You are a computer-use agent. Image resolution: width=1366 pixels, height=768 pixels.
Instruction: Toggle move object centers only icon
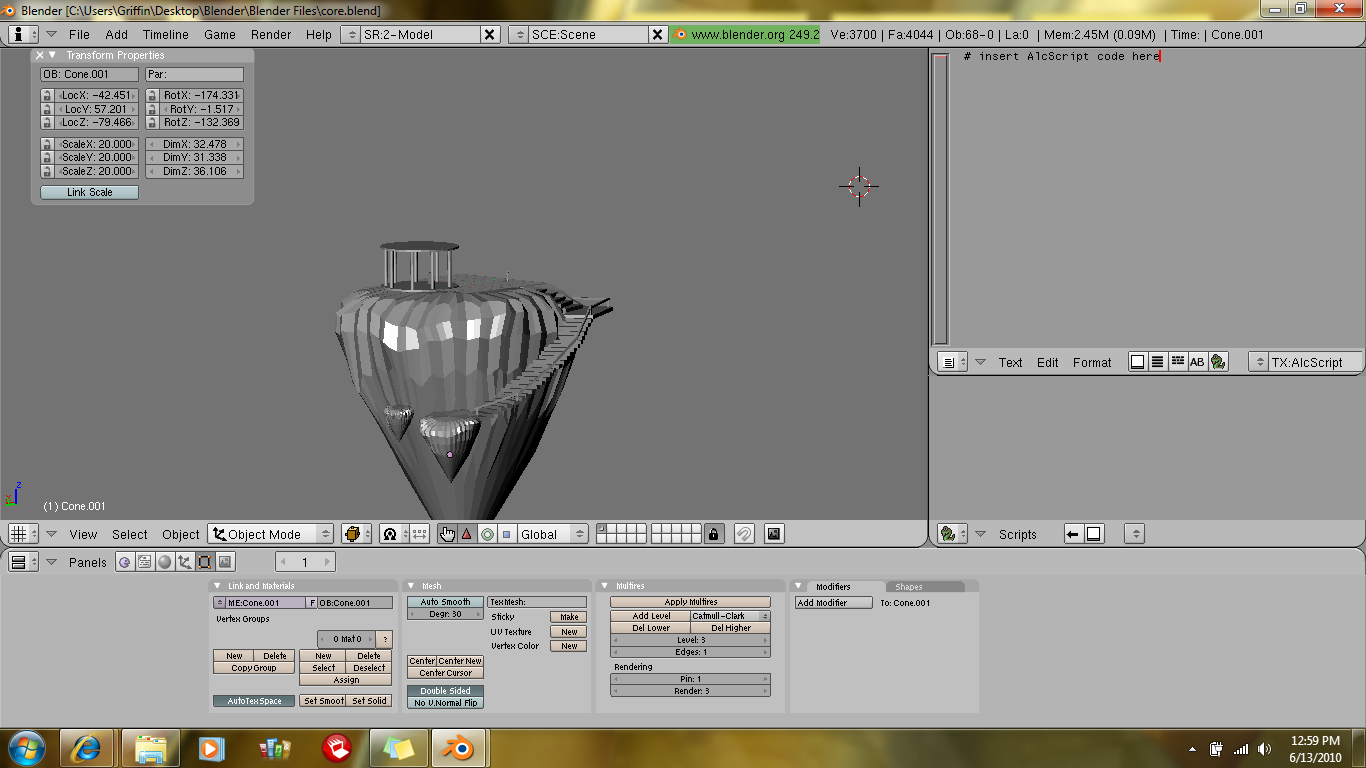(x=419, y=534)
